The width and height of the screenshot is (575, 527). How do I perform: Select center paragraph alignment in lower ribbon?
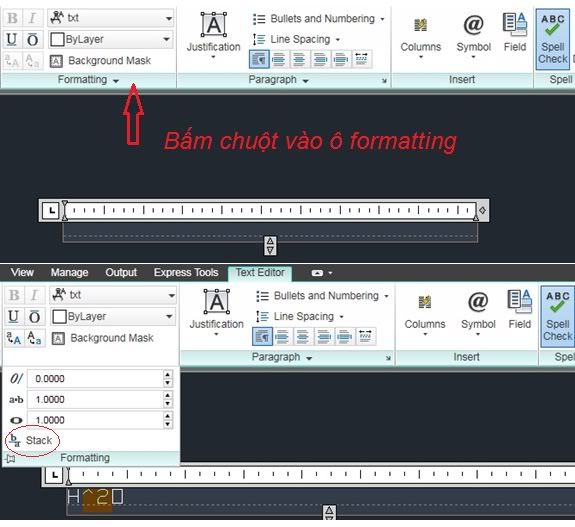[303, 336]
